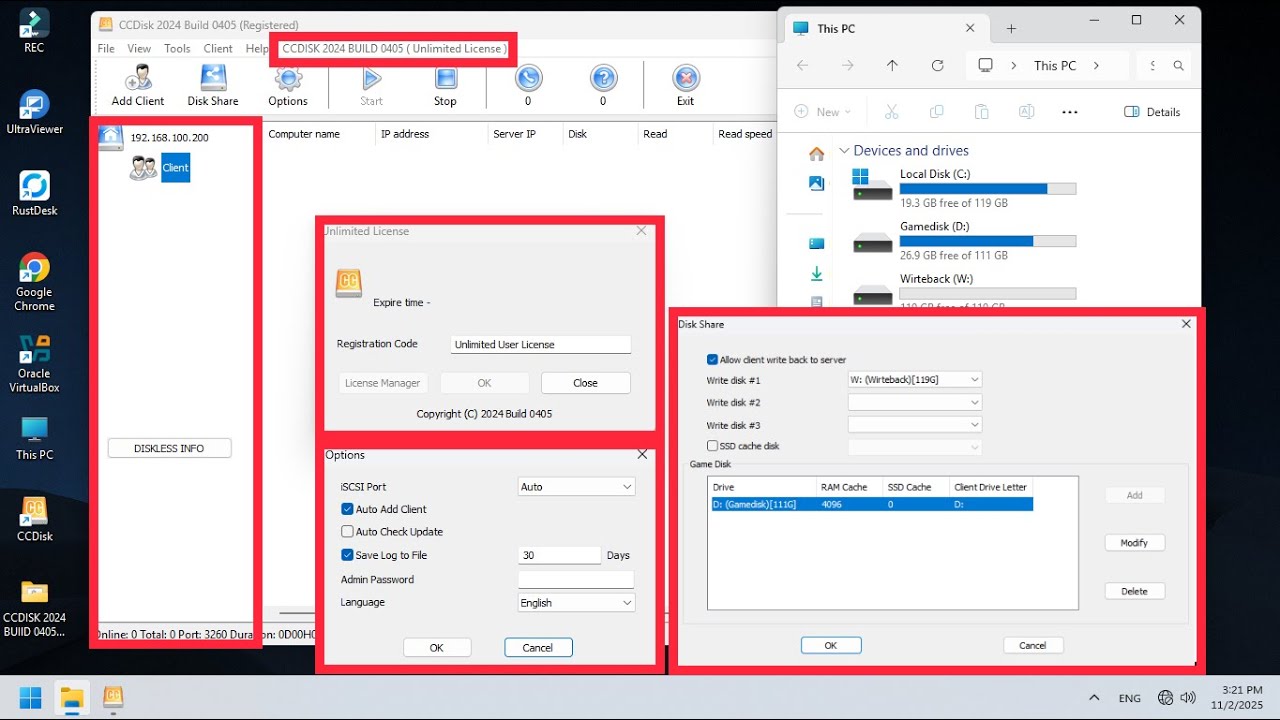Click the DISKLESS INFO button
Screen dimensions: 1280x720
pyautogui.click(x=169, y=449)
